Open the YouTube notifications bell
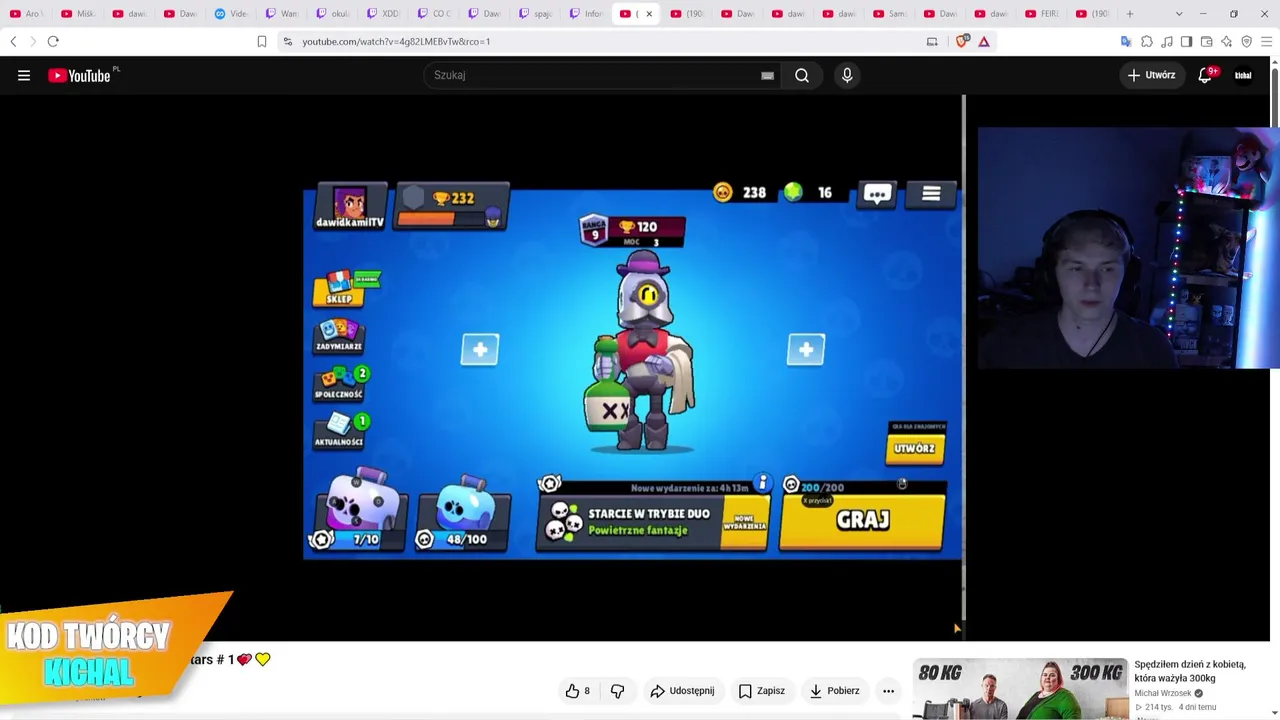 [x=1205, y=75]
